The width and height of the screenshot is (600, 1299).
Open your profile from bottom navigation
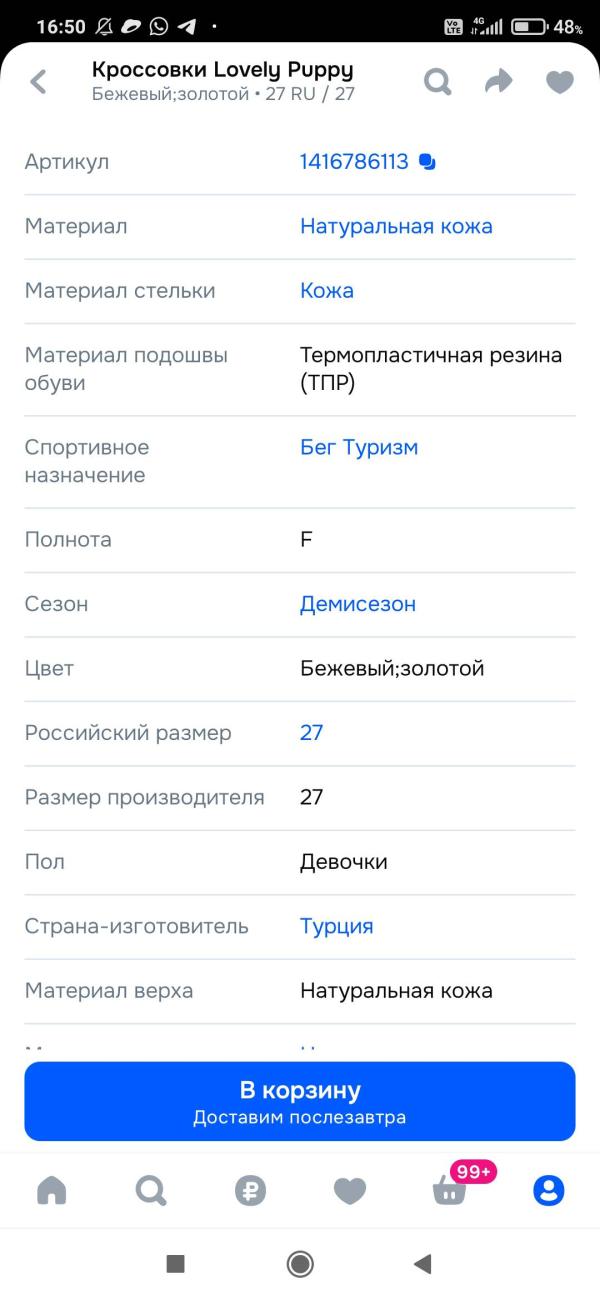(x=548, y=1190)
